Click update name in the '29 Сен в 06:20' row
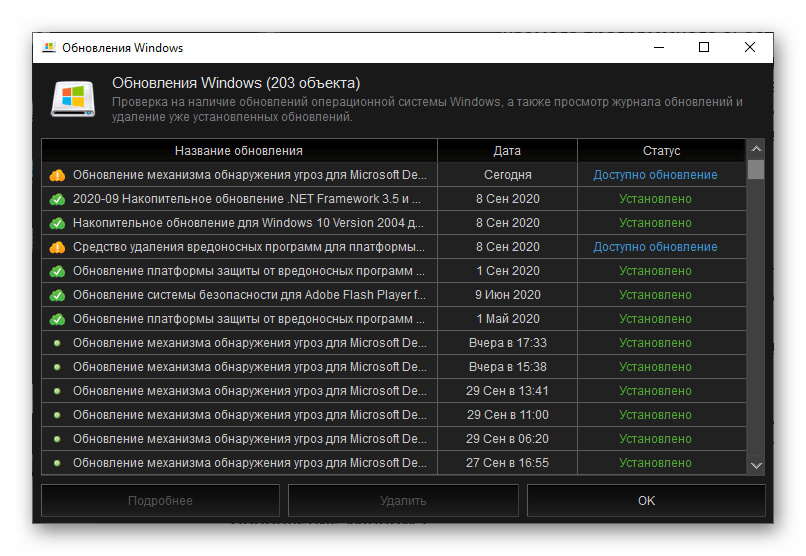Image resolution: width=806 pixels, height=556 pixels. click(x=249, y=439)
